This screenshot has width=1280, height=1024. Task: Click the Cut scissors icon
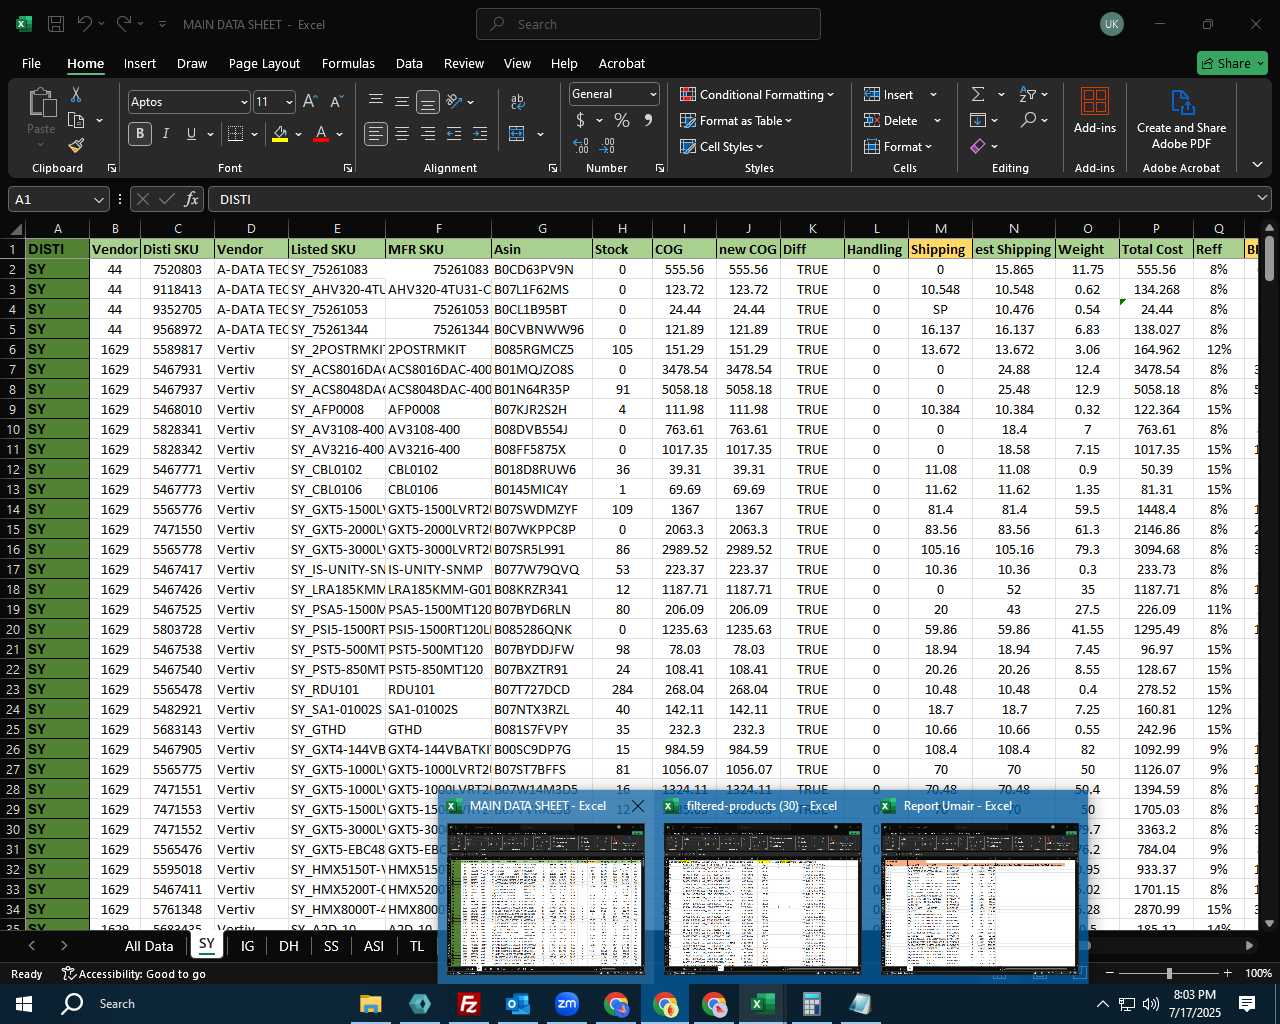pyautogui.click(x=76, y=95)
